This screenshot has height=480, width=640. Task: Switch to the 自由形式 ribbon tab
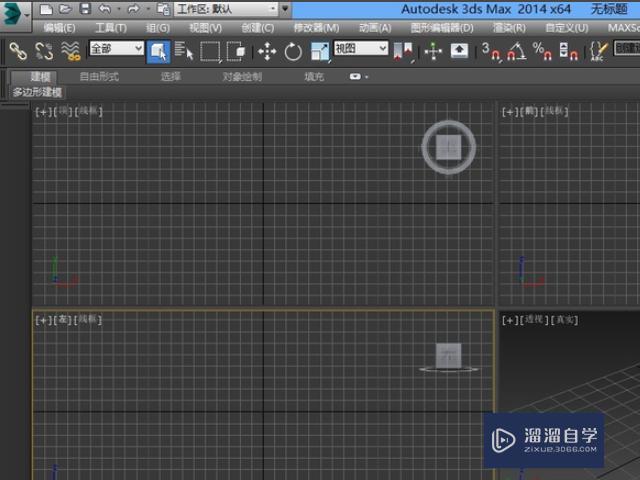tap(99, 76)
